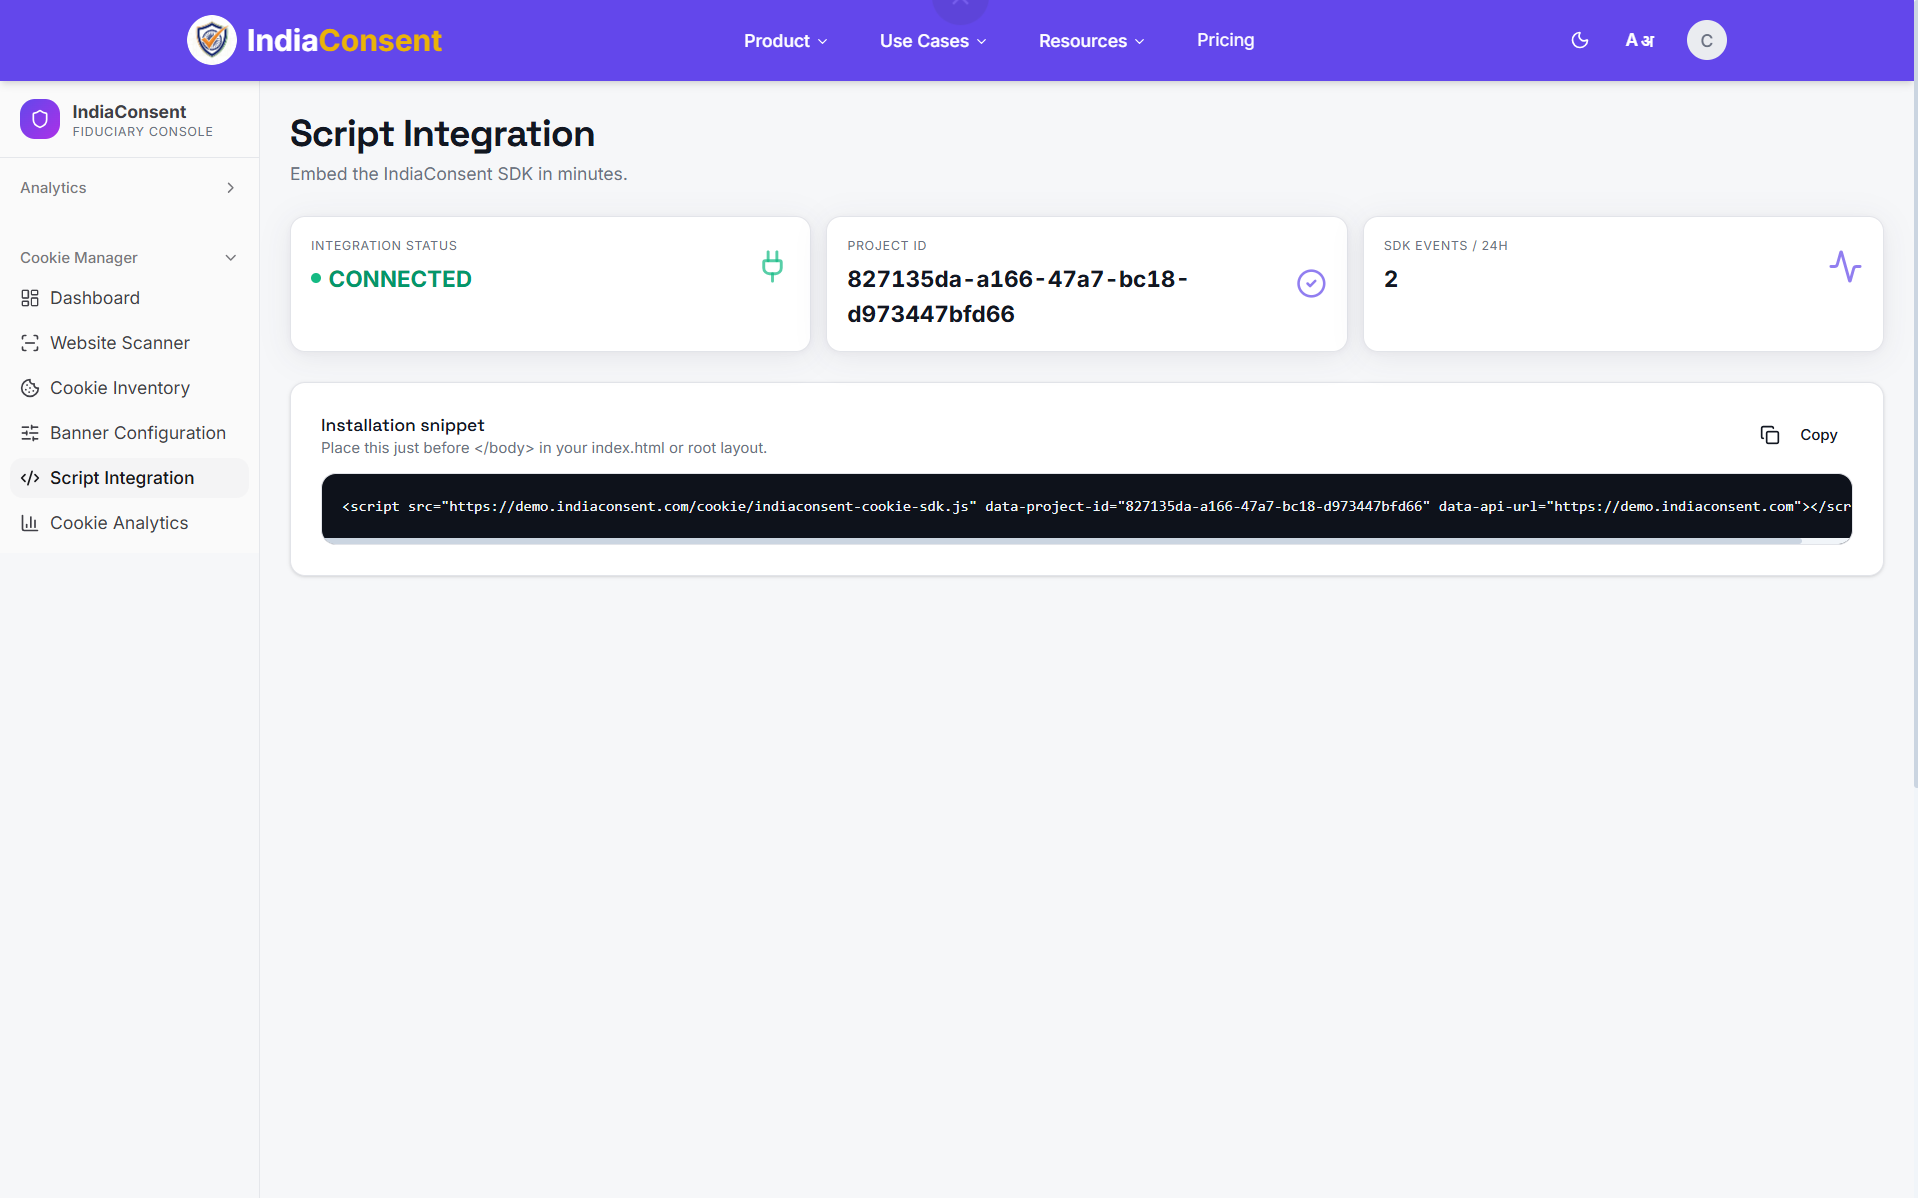Expand the Analytics sidebar section

(x=129, y=188)
